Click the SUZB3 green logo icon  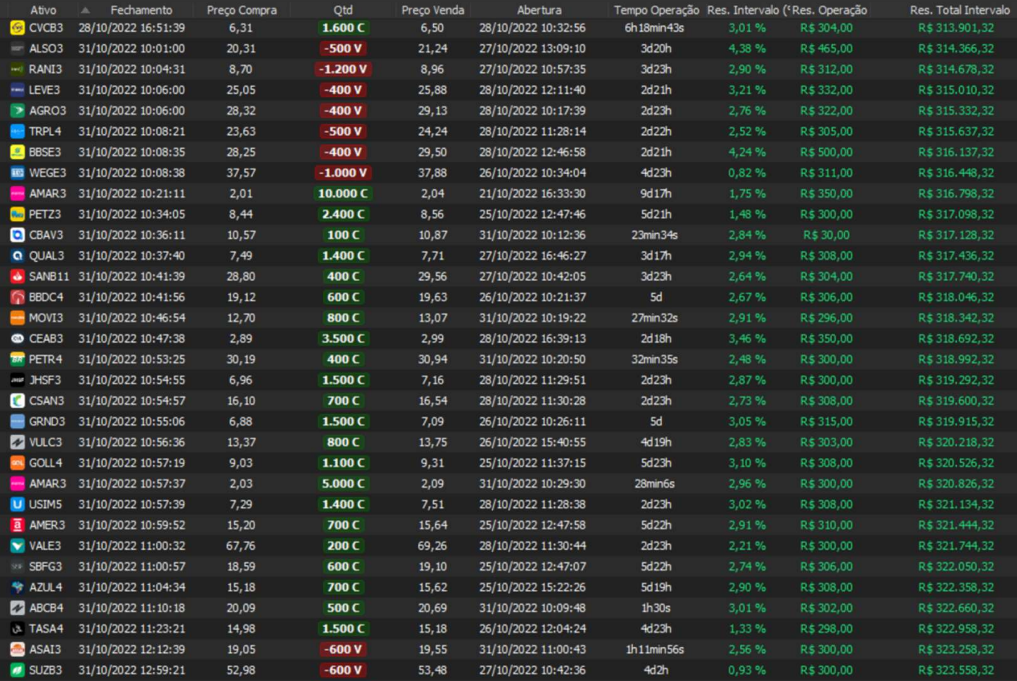tap(17, 670)
